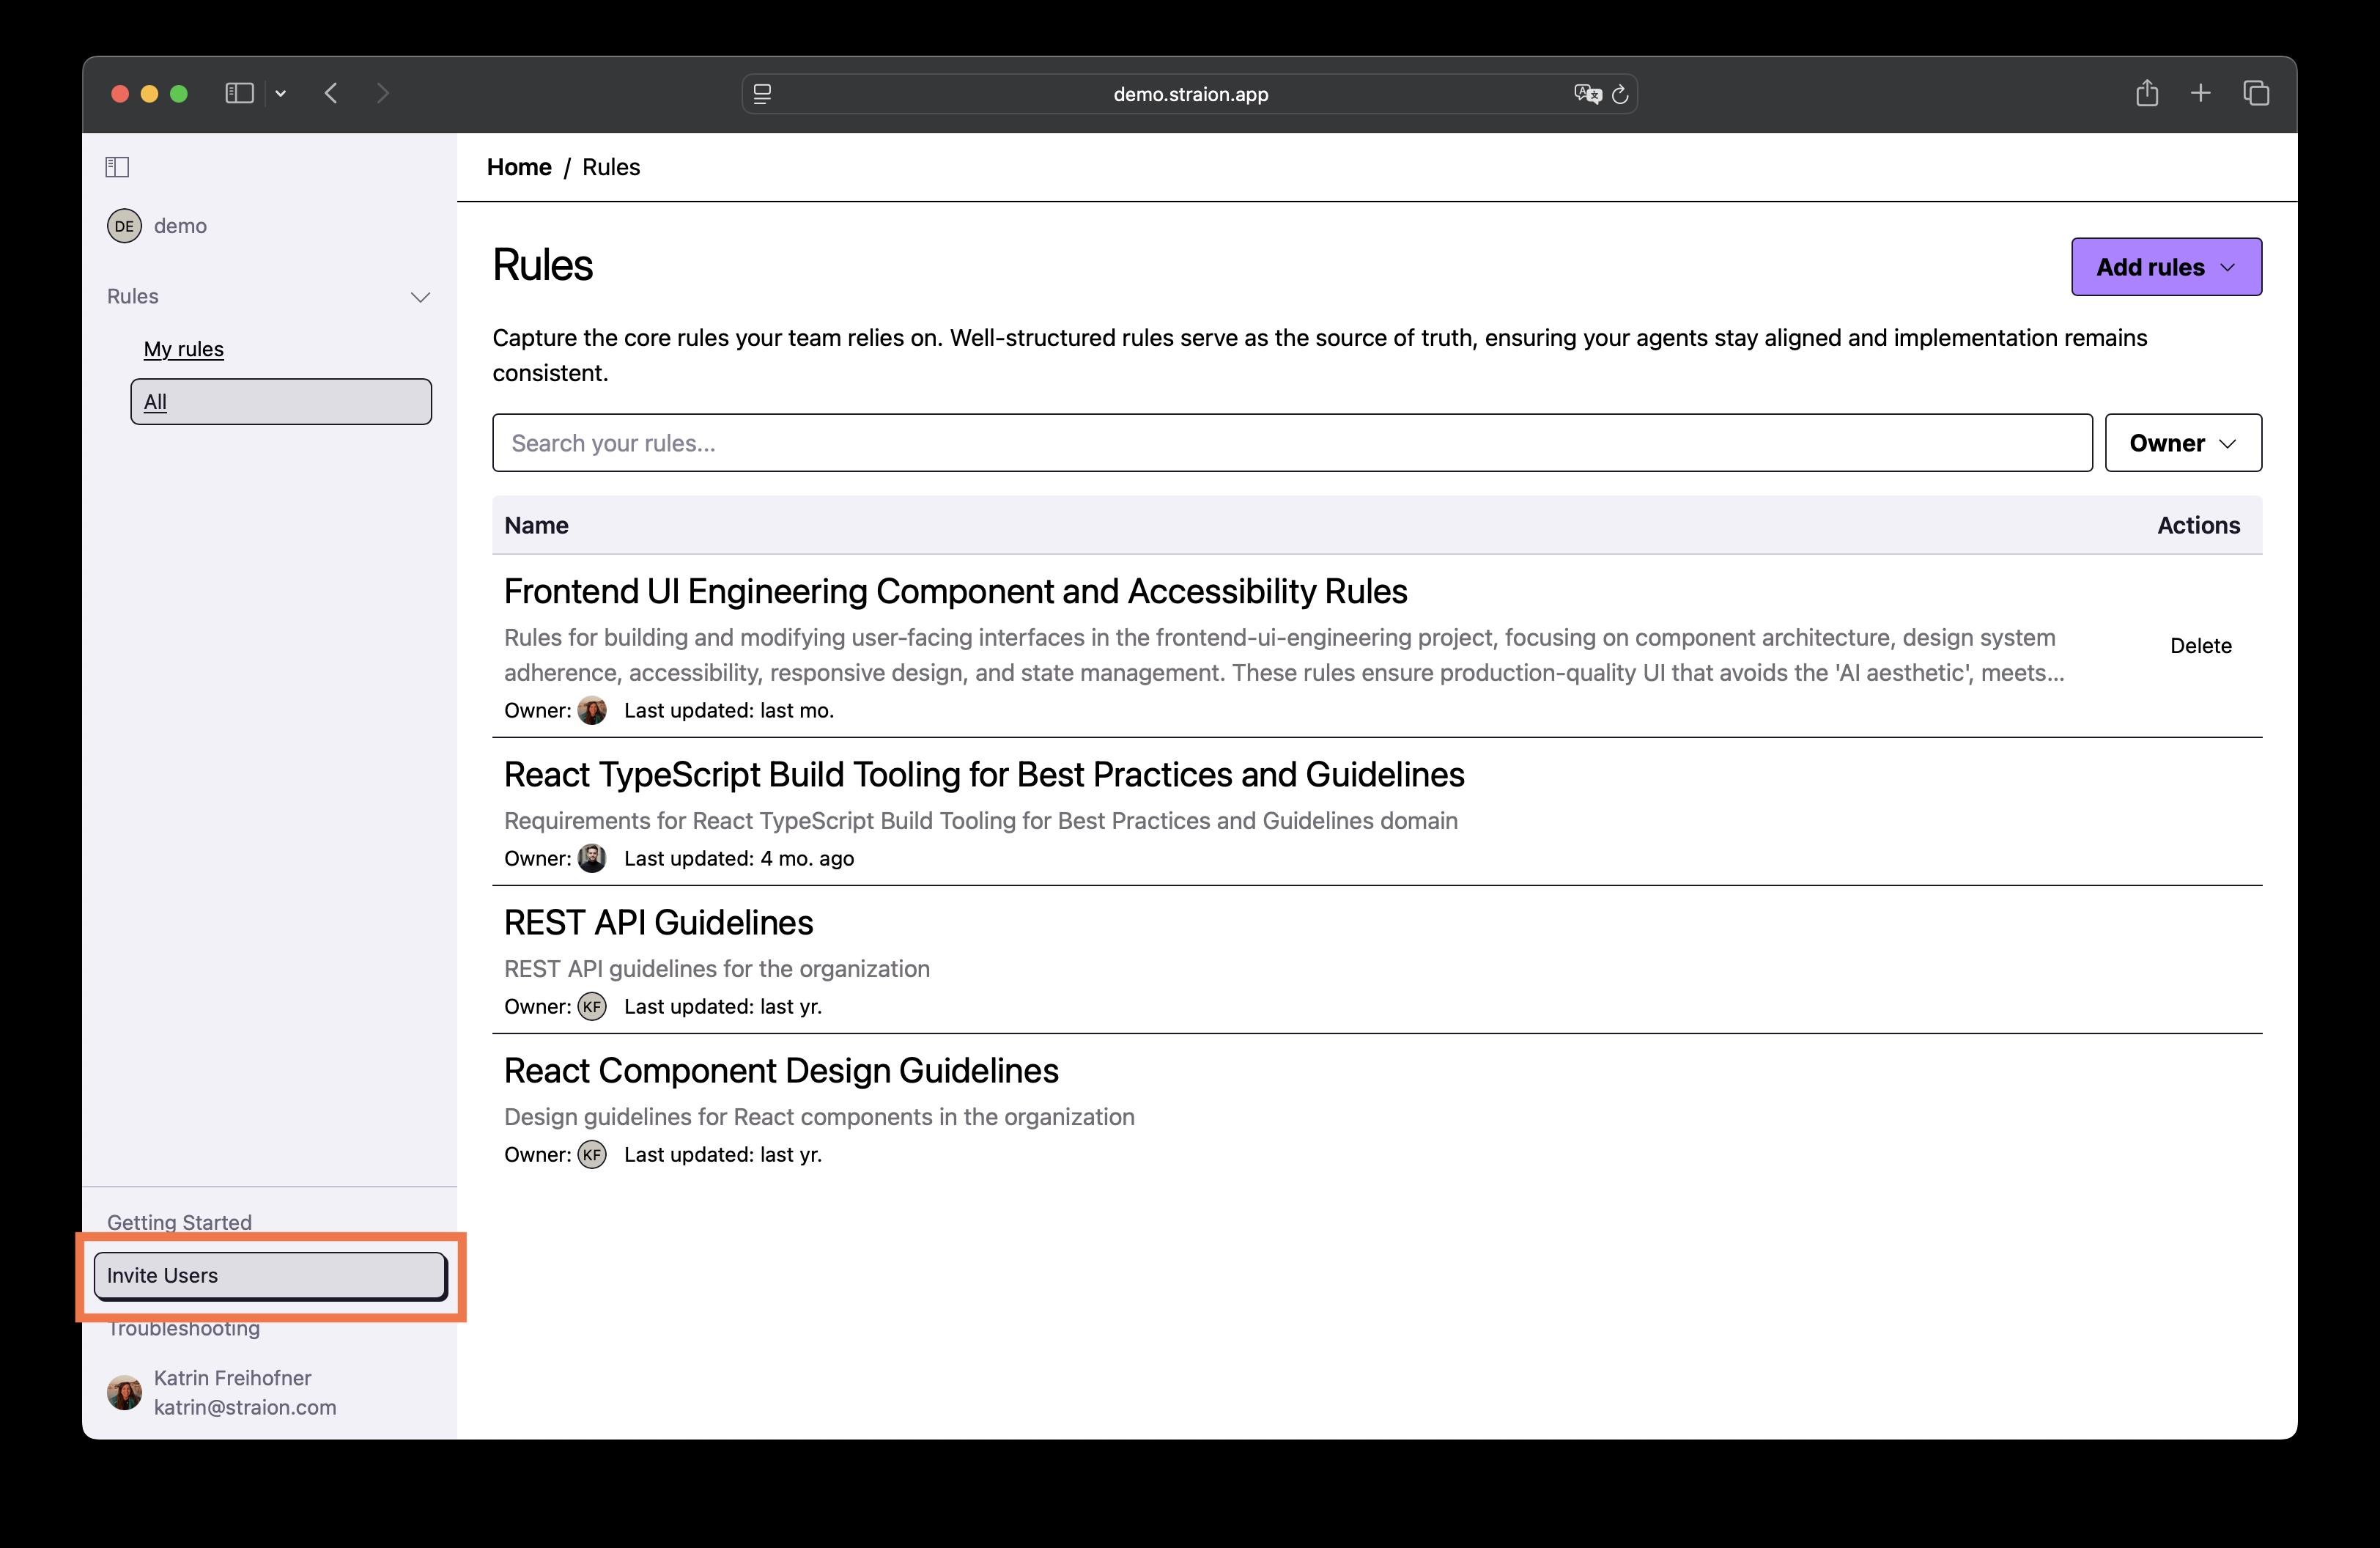2380x1548 pixels.
Task: Open React Component Design Guidelines rule
Action: coord(781,1070)
